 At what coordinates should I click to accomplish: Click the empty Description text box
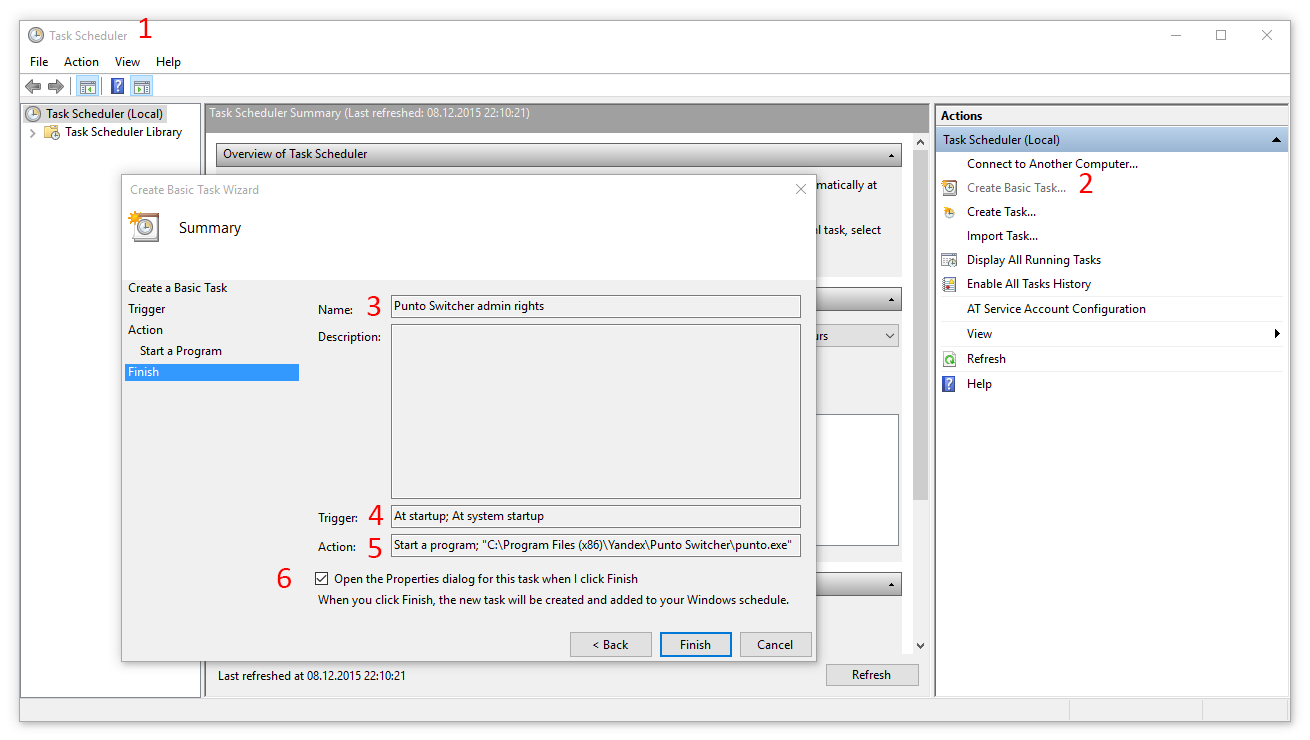click(x=596, y=411)
